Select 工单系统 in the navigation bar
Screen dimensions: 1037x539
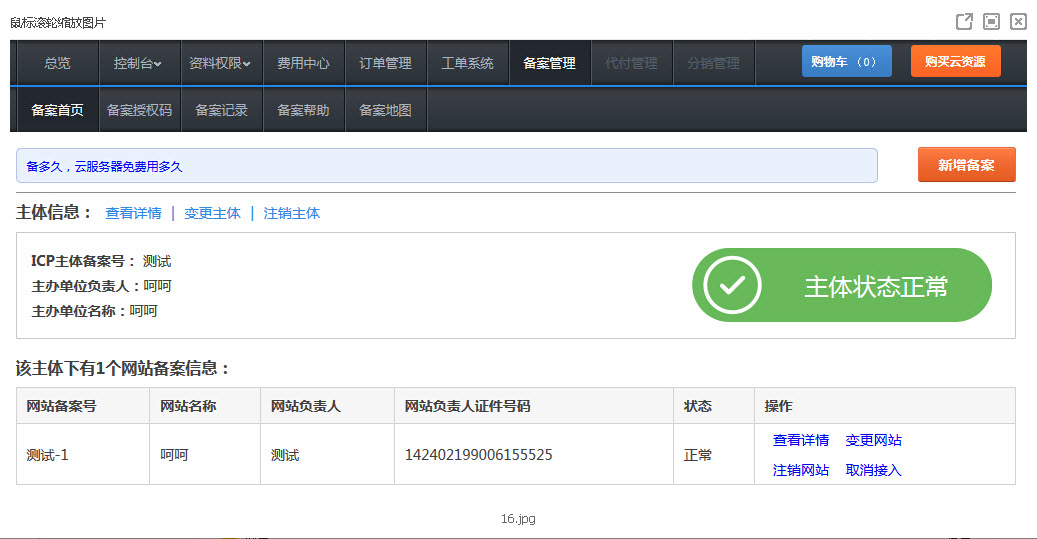click(x=467, y=63)
